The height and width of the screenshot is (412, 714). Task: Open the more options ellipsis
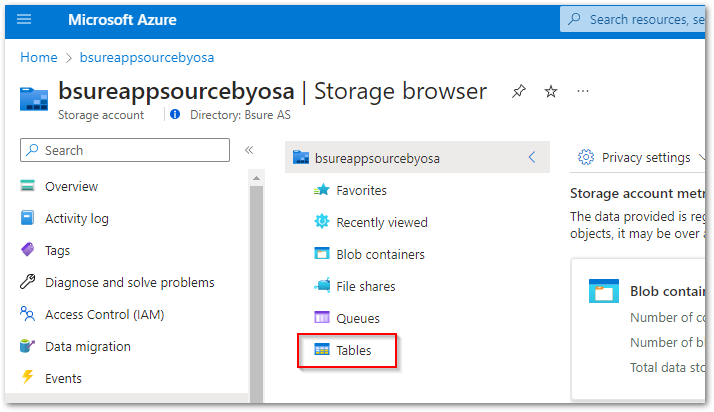tap(583, 92)
